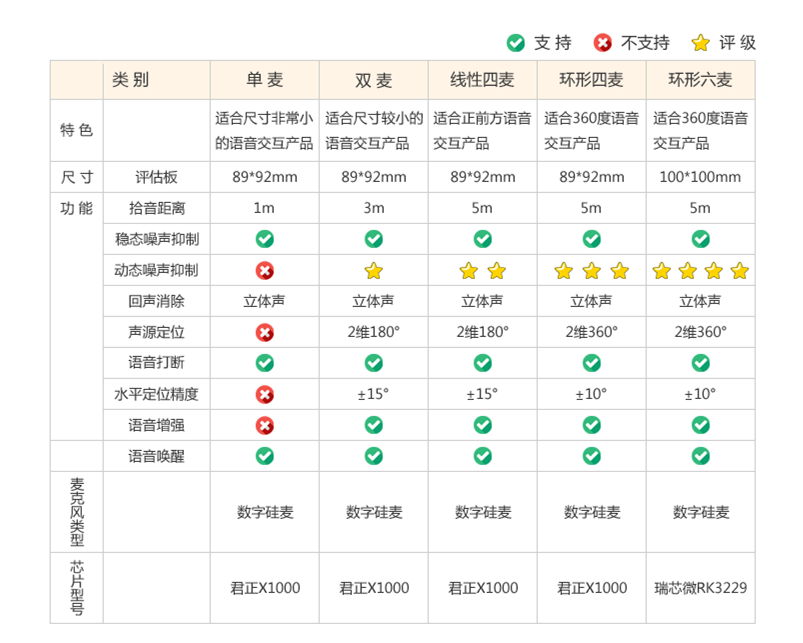Select the 单麦 column header
The width and height of the screenshot is (803, 643).
click(264, 80)
